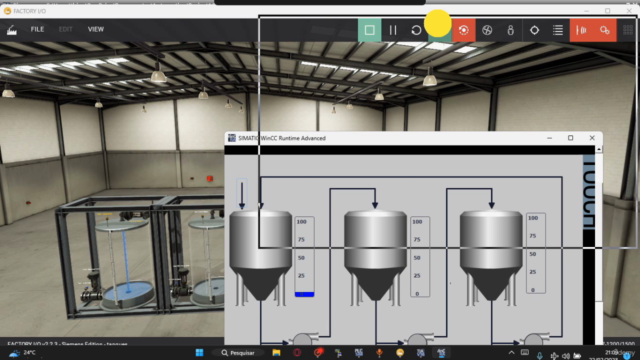
Task: Click the third tank in WinCC Runtime
Action: pyautogui.click(x=491, y=257)
